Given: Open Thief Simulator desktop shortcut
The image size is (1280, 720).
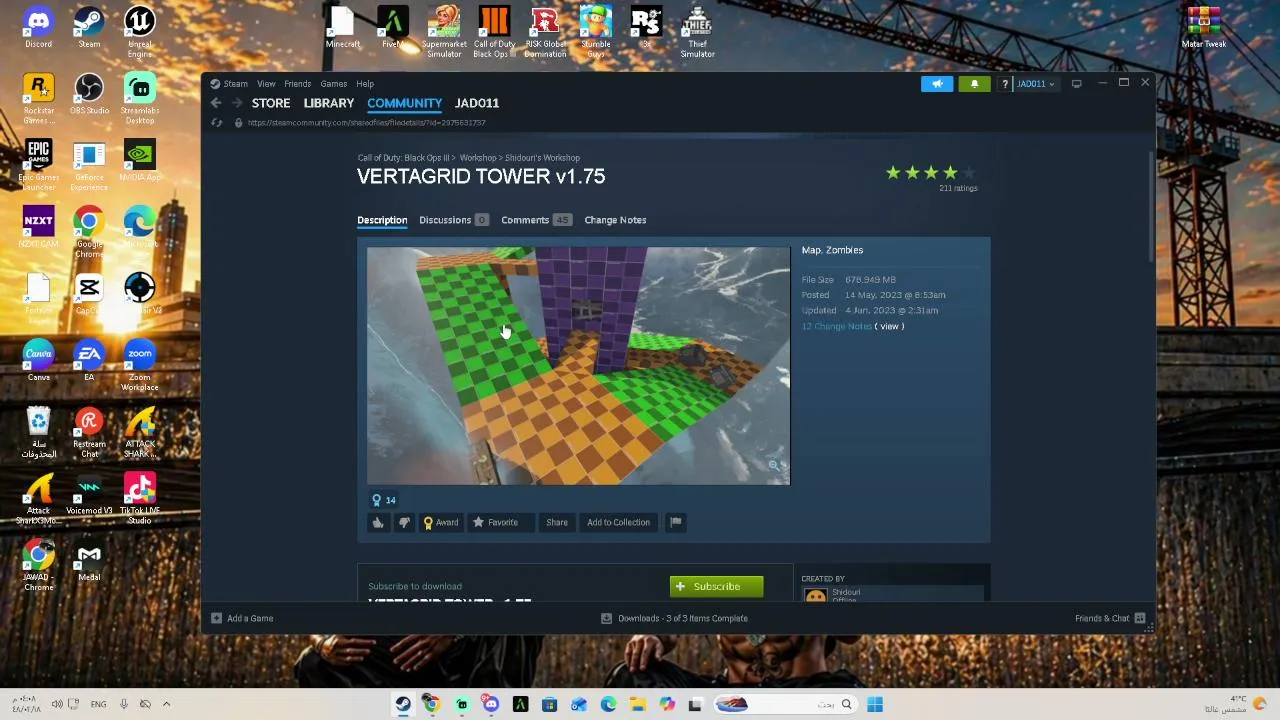Looking at the screenshot, I should click(697, 33).
